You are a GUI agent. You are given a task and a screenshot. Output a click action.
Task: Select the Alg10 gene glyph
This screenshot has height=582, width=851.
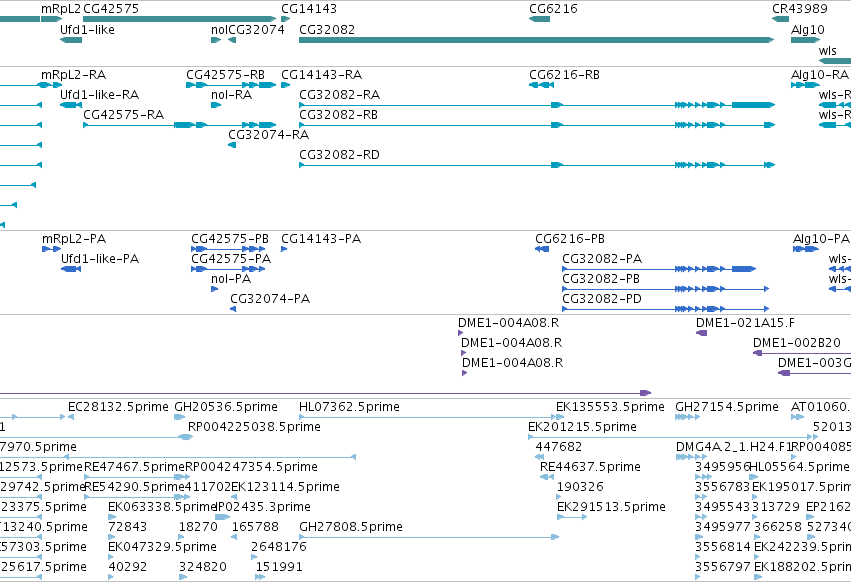(805, 40)
